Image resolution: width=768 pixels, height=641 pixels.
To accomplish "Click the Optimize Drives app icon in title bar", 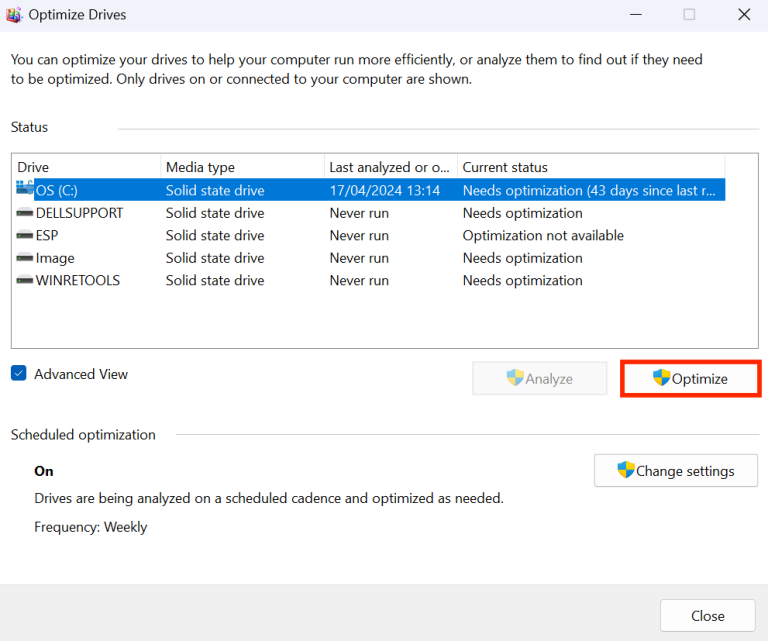I will point(14,15).
